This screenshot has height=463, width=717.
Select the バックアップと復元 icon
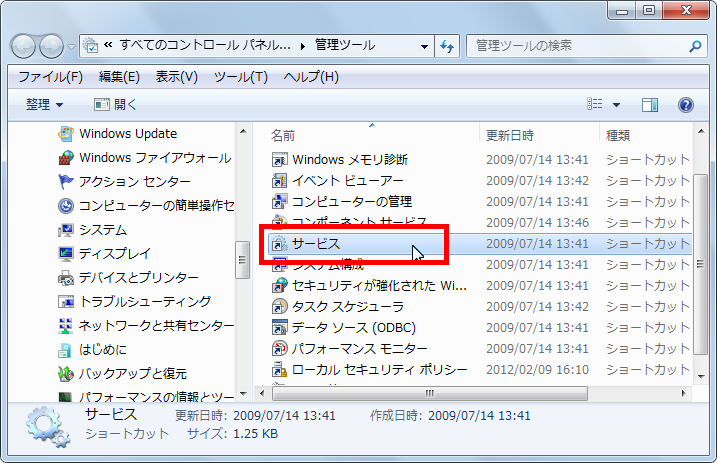pyautogui.click(x=66, y=373)
